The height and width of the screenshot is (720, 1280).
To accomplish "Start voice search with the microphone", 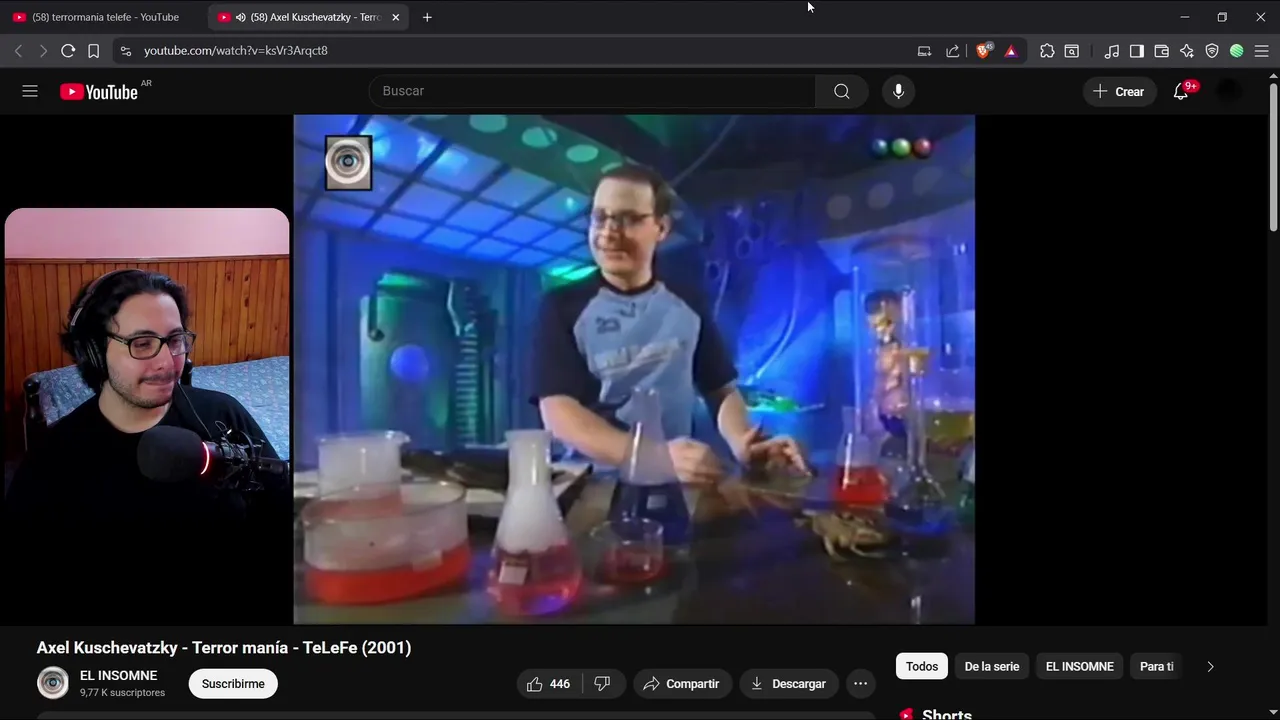I will click(898, 91).
